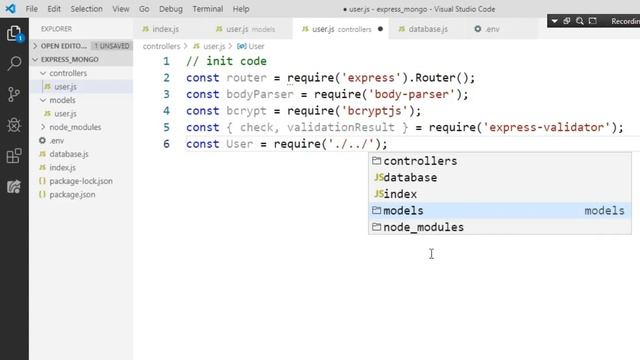The image size is (640, 360).
Task: Click the recorder window capture icon
Action: 567,21
